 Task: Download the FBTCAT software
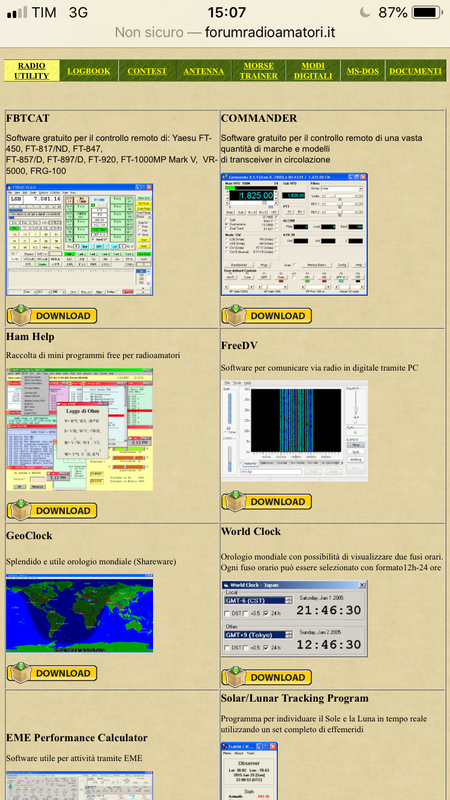click(x=52, y=315)
